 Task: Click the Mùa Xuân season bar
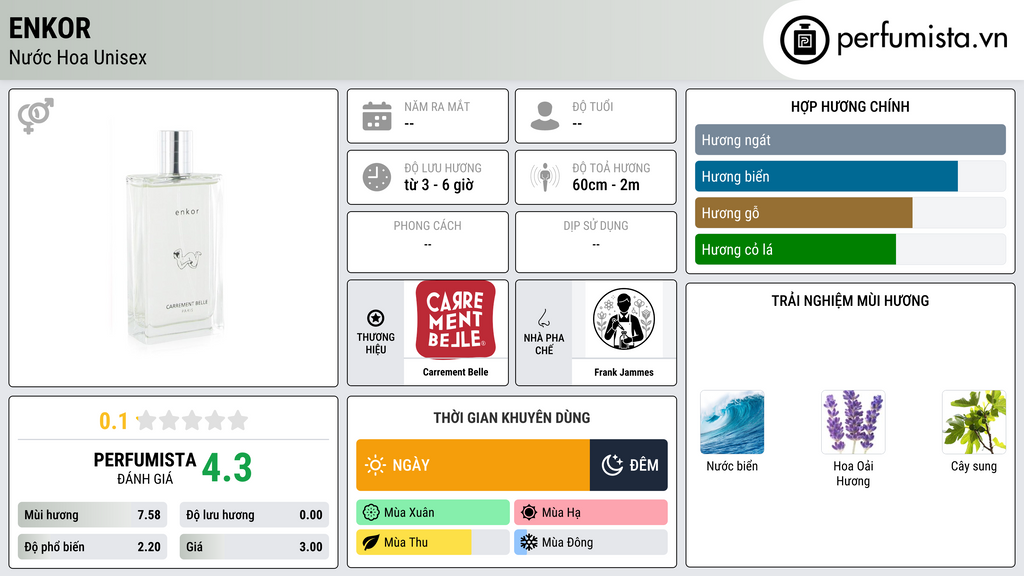click(x=433, y=513)
